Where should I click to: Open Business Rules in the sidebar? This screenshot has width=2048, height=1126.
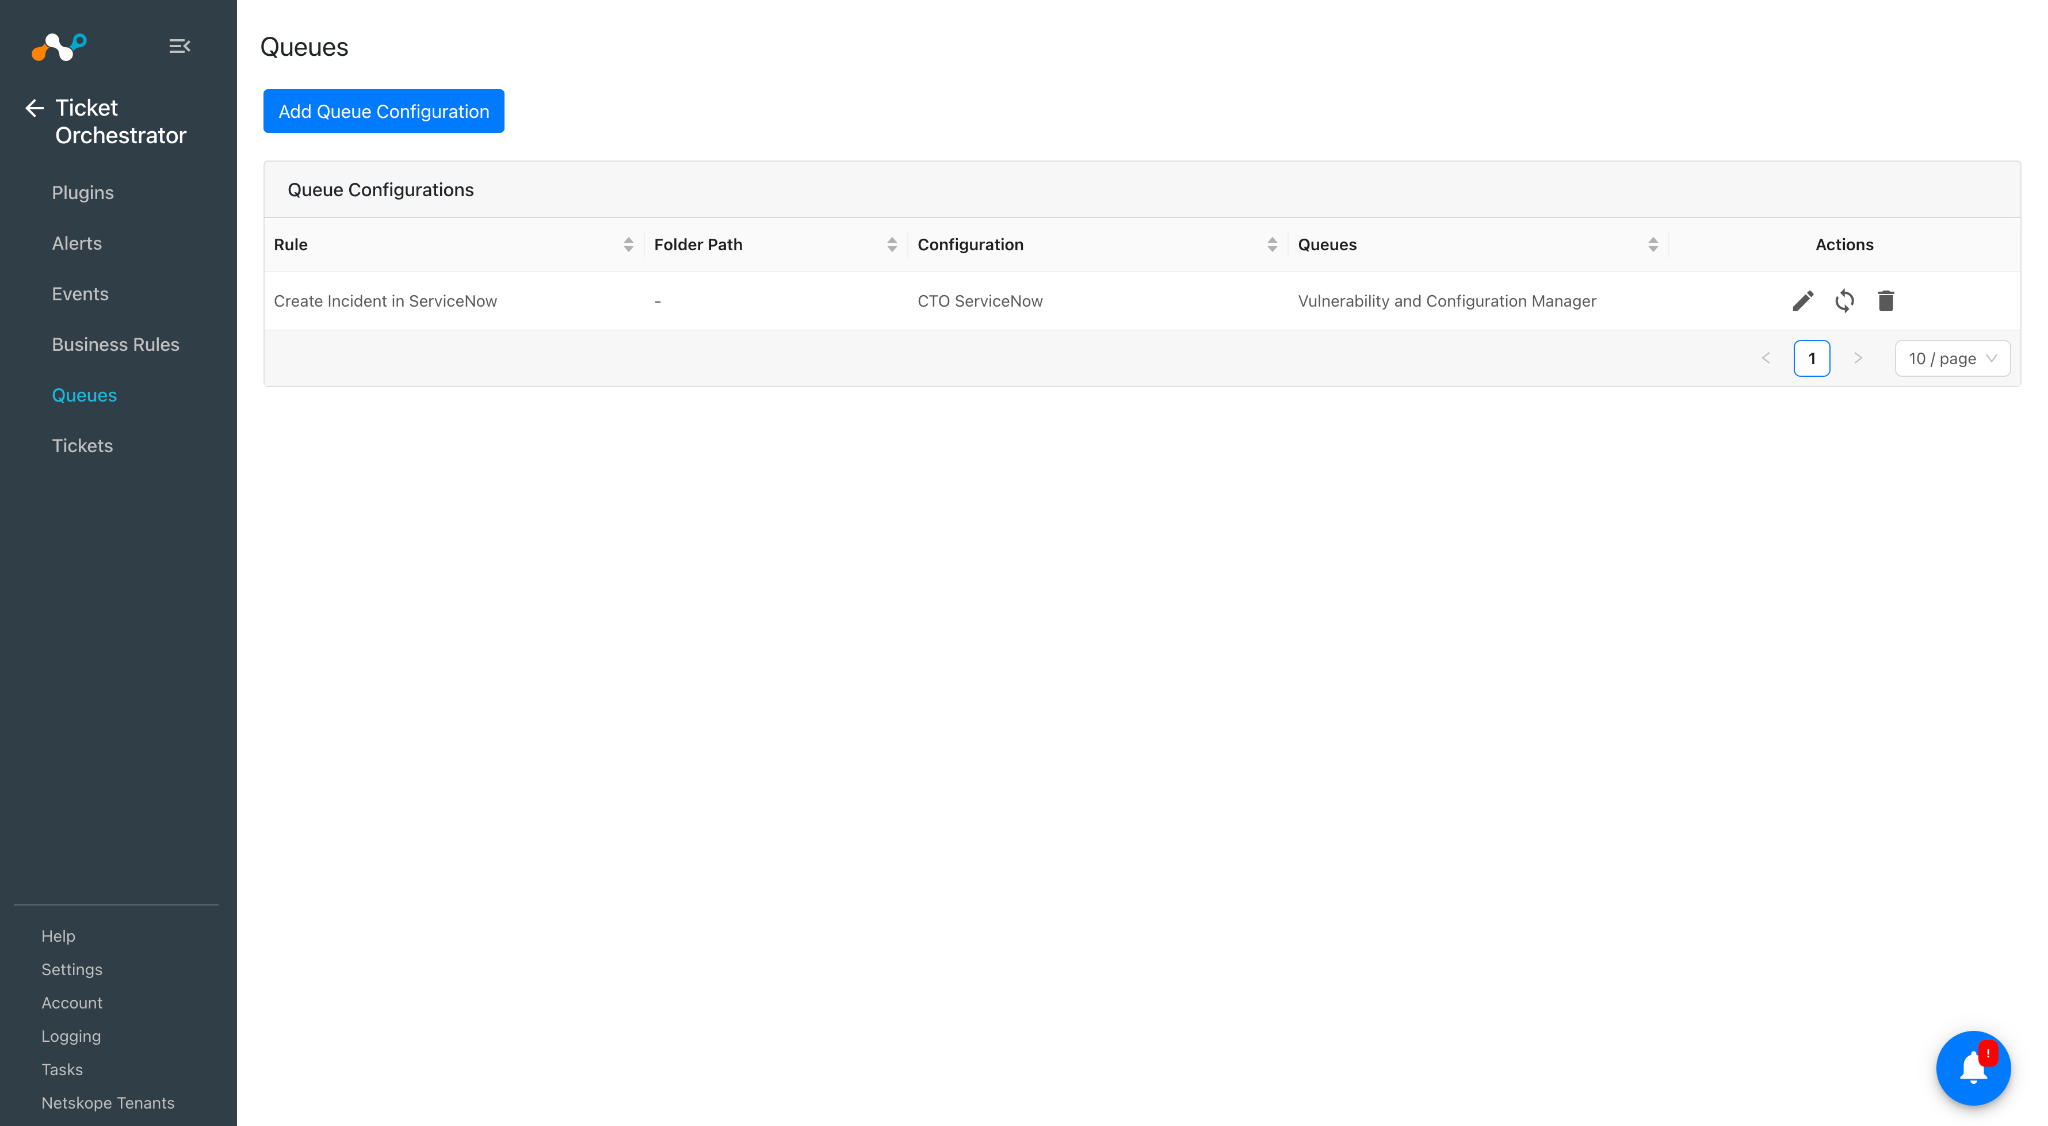[x=116, y=345]
